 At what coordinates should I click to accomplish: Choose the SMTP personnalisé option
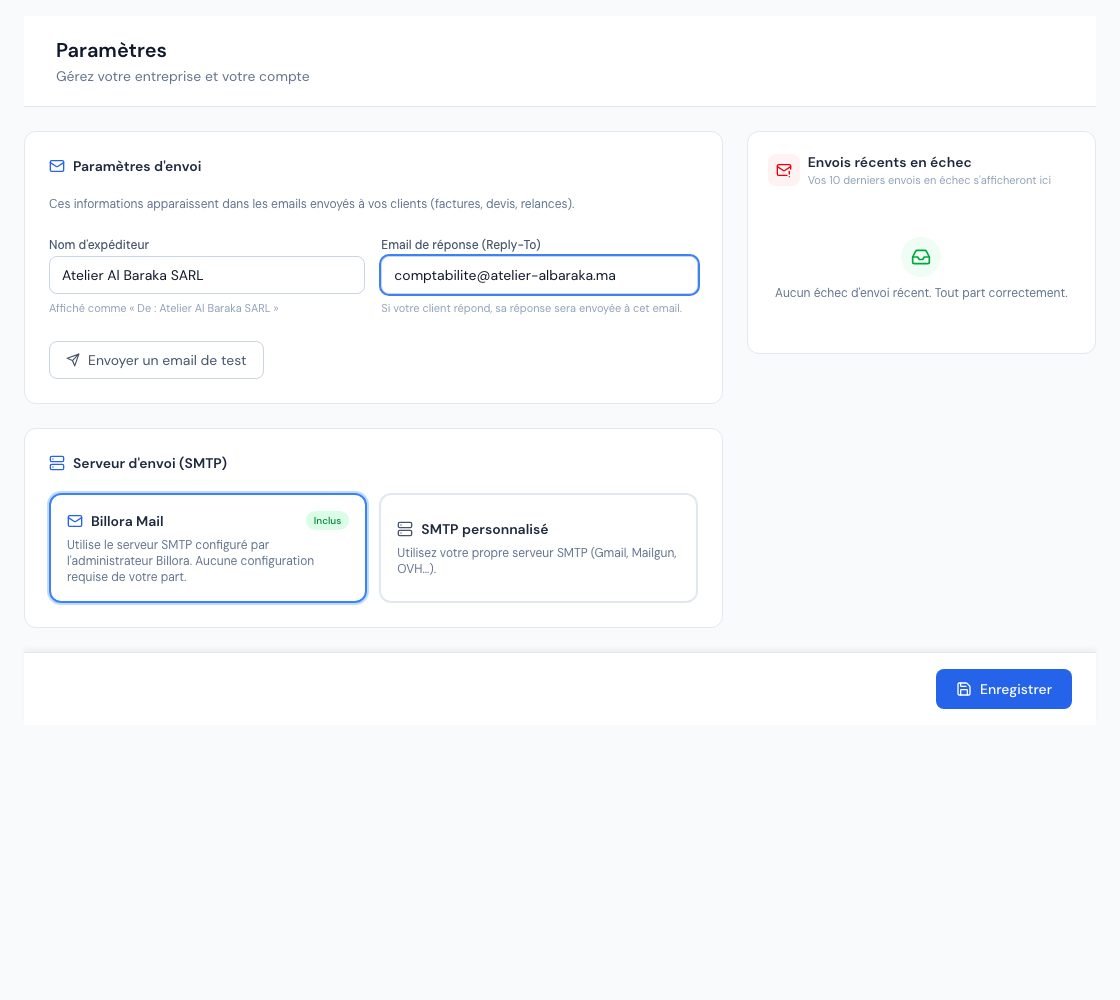point(539,548)
